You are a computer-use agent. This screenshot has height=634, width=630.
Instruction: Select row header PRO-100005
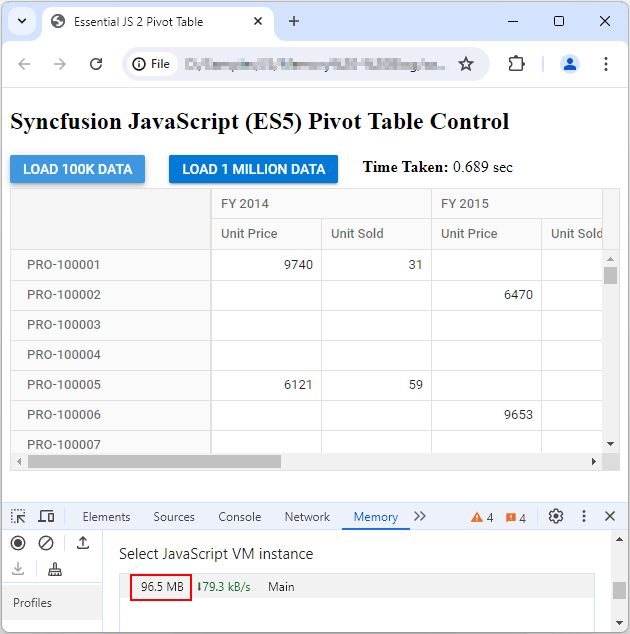coord(110,385)
